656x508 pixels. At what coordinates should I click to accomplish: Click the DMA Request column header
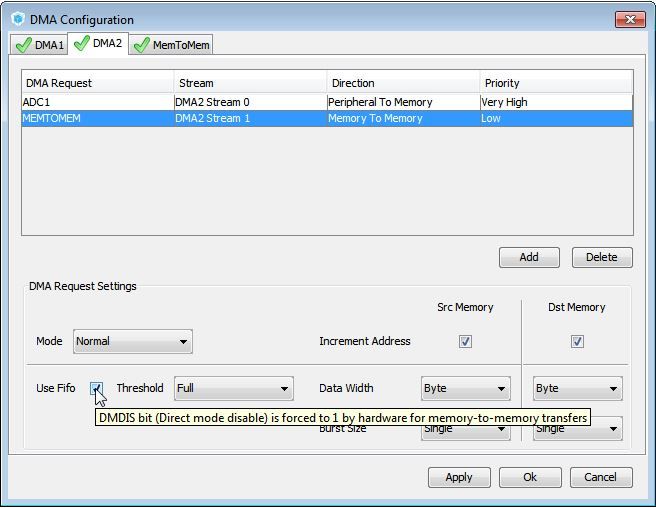click(97, 83)
